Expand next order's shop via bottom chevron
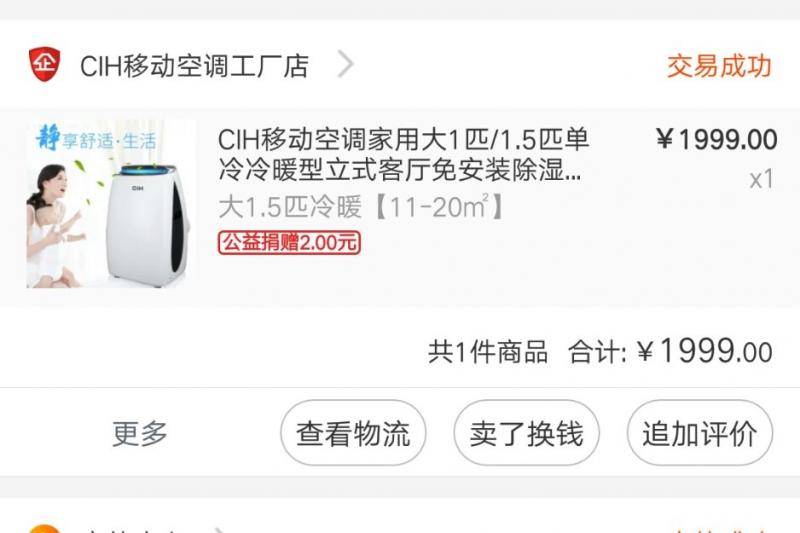 click(219, 530)
